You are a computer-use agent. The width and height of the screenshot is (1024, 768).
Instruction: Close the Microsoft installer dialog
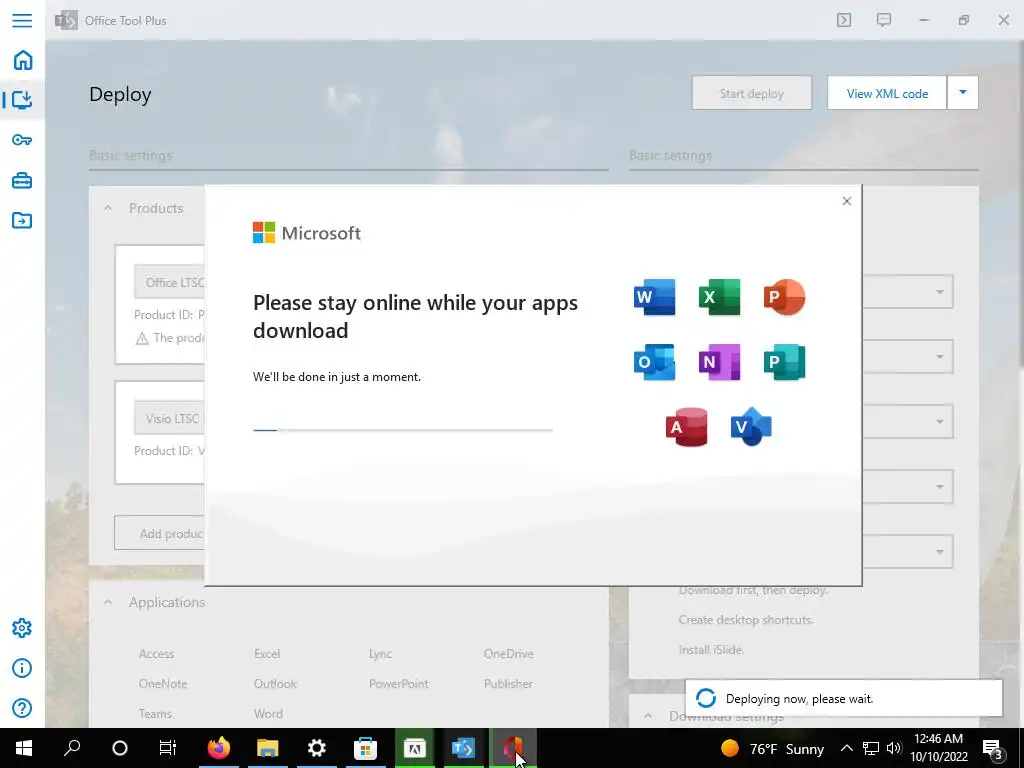846,201
